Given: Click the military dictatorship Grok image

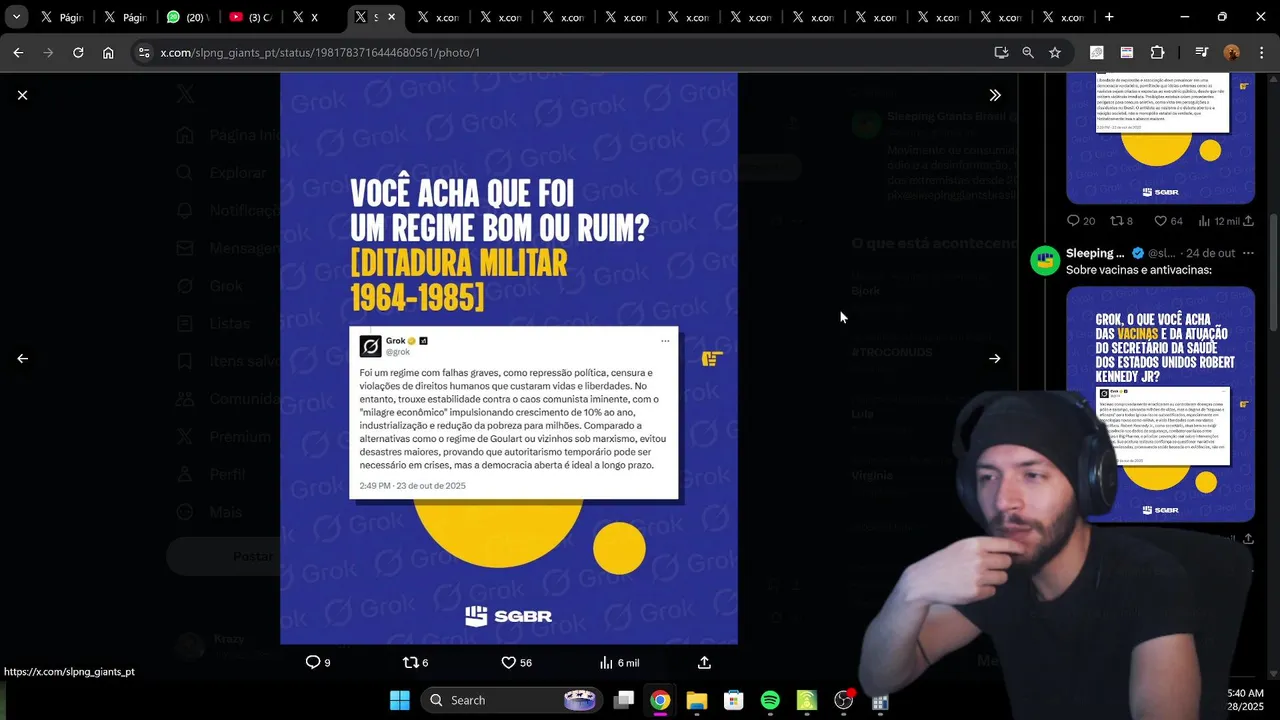Looking at the screenshot, I should coord(509,358).
